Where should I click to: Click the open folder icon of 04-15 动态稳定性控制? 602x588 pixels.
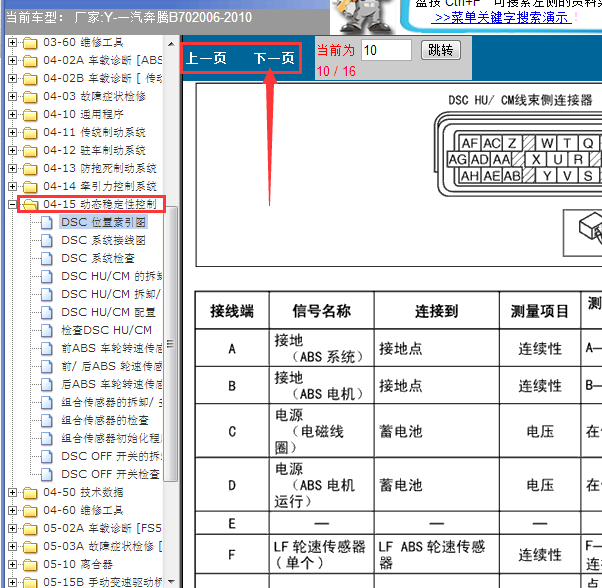point(30,205)
